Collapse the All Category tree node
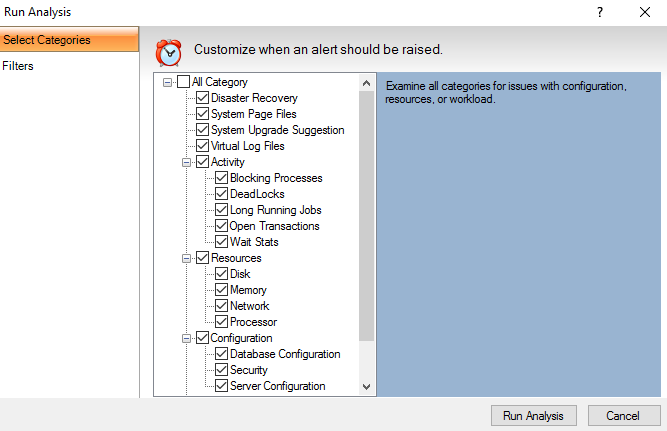The height and width of the screenshot is (431, 667). pos(167,82)
